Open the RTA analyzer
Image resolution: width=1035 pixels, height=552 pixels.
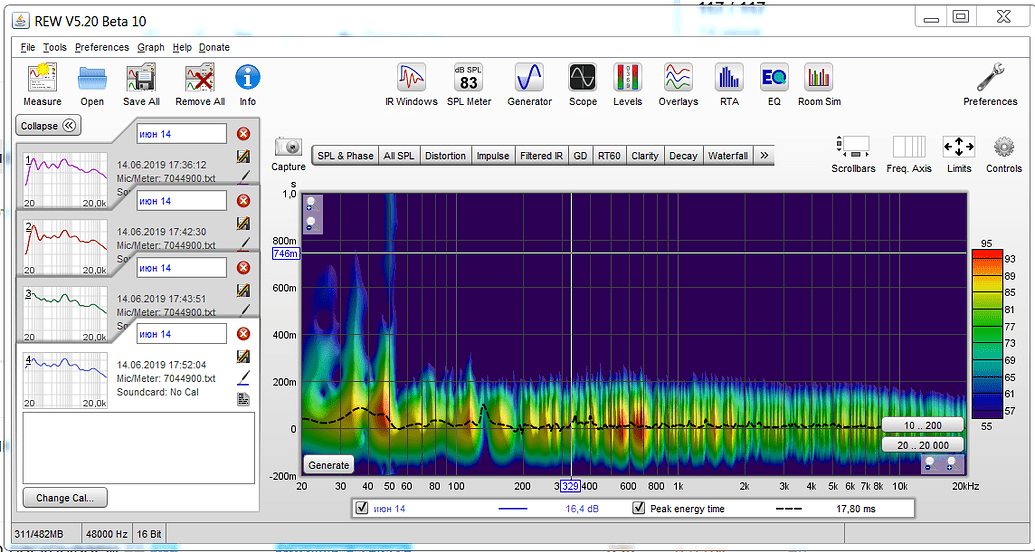click(729, 78)
